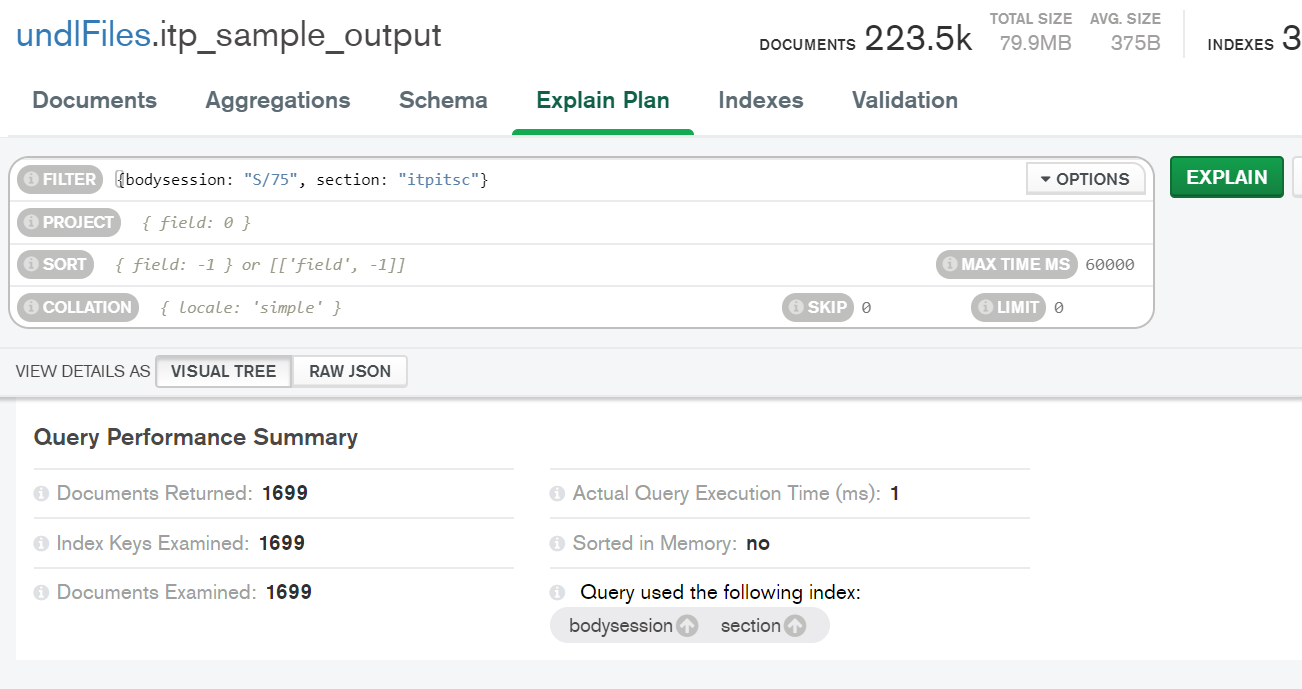Focus the filter query input field
Viewport: 1302px width, 689px height.
[560, 180]
